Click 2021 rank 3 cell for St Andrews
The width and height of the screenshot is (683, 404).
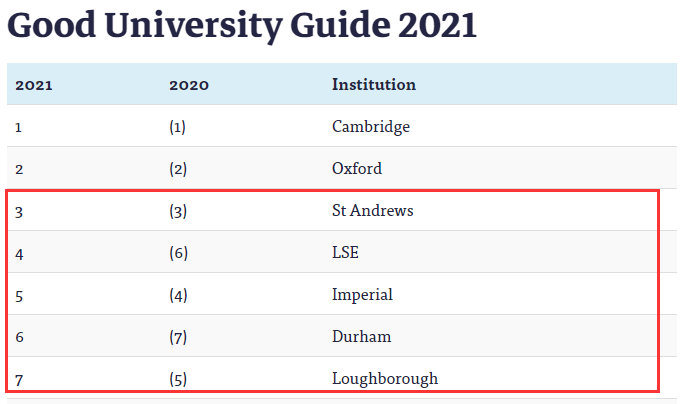click(19, 212)
